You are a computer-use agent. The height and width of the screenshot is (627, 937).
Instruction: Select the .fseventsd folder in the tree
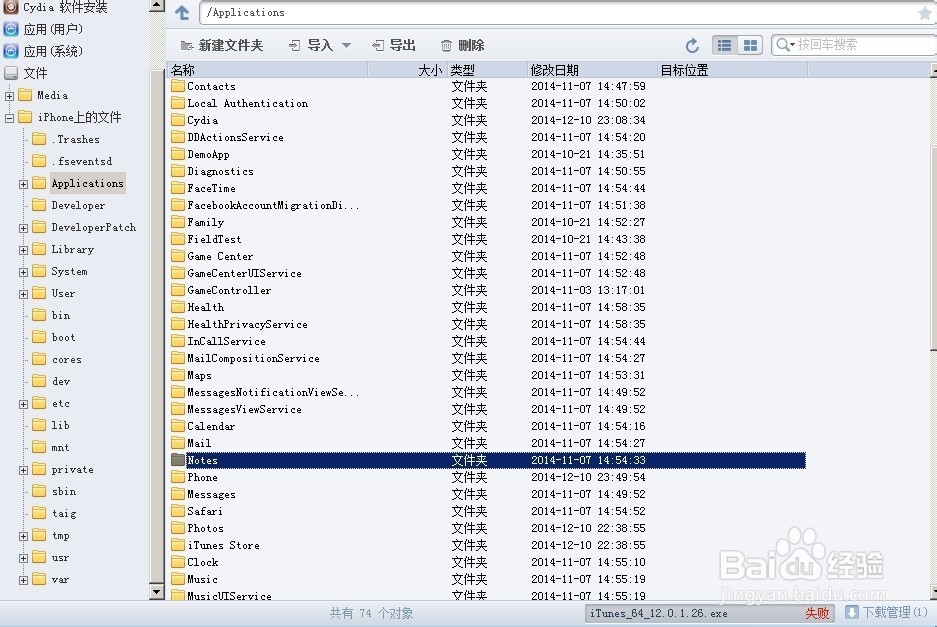coord(72,161)
